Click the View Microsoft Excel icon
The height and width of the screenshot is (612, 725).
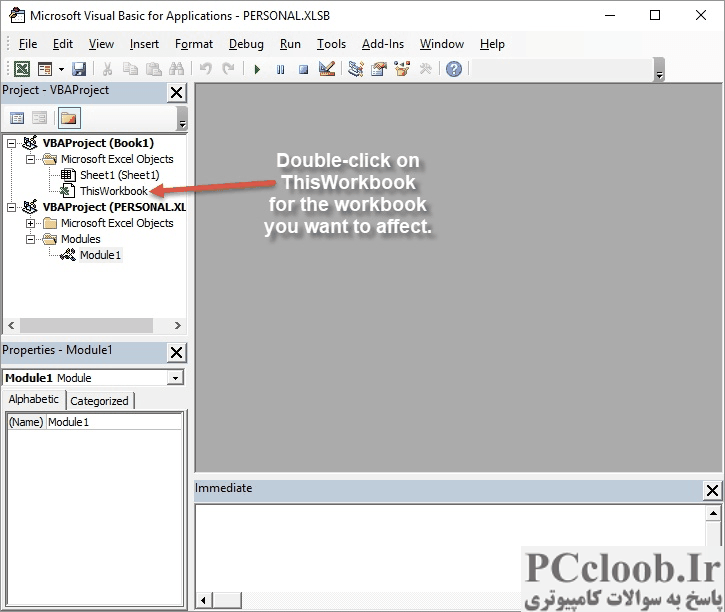(22, 69)
